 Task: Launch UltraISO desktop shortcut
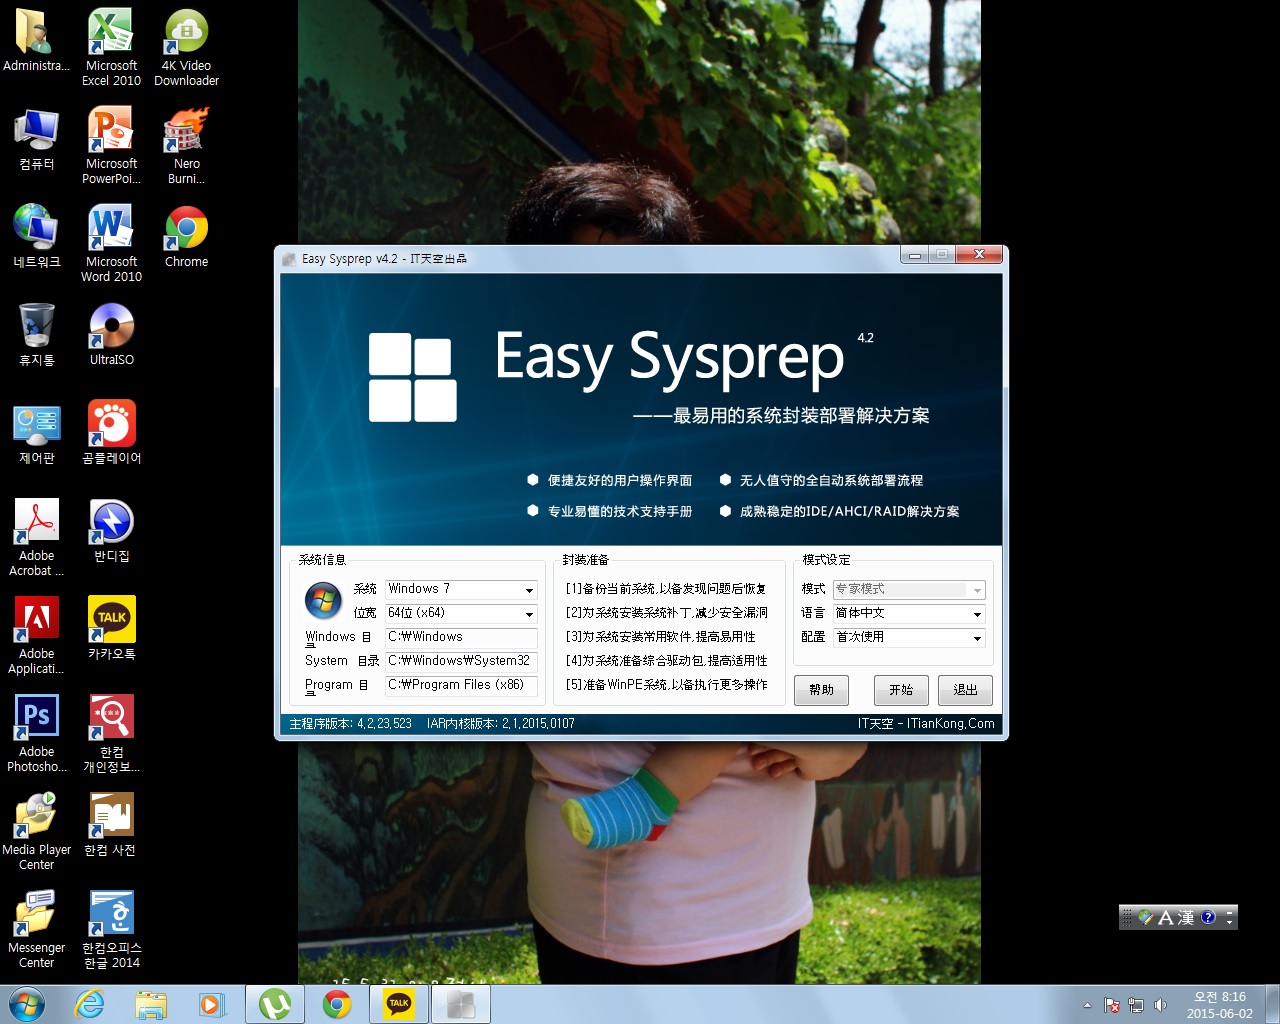(111, 334)
